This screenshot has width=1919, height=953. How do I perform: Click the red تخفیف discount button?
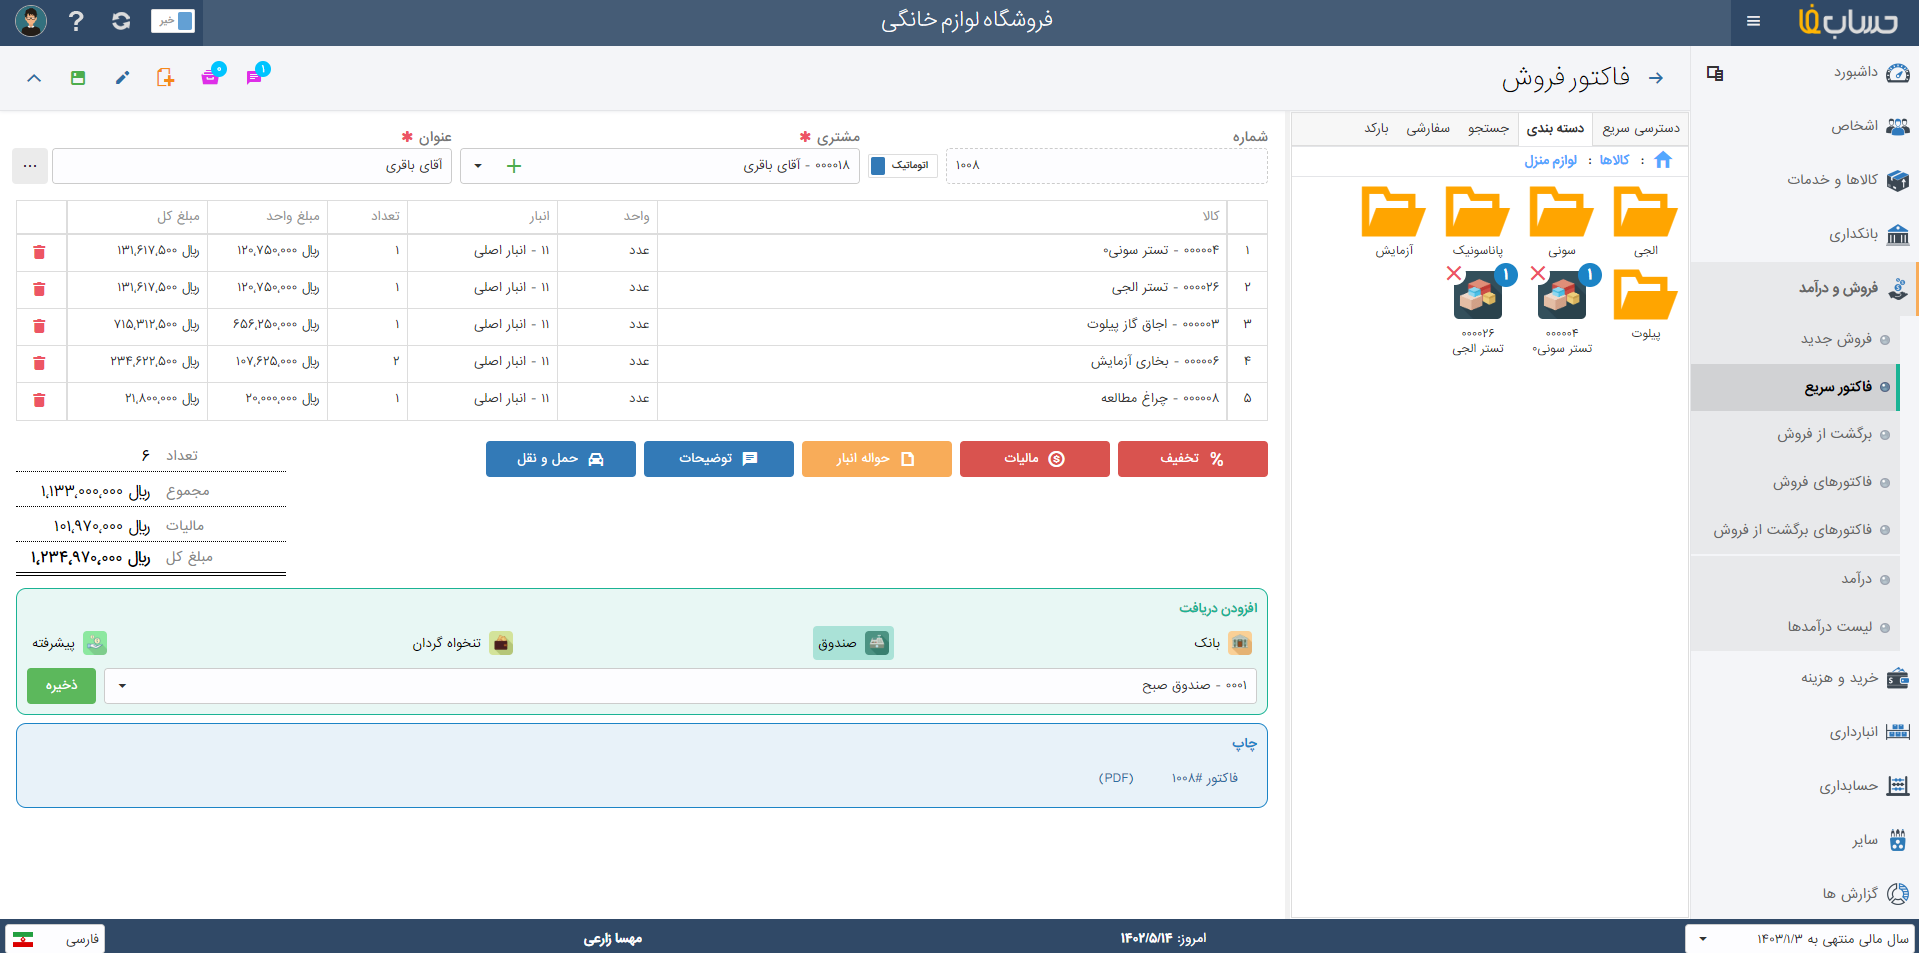point(1192,459)
